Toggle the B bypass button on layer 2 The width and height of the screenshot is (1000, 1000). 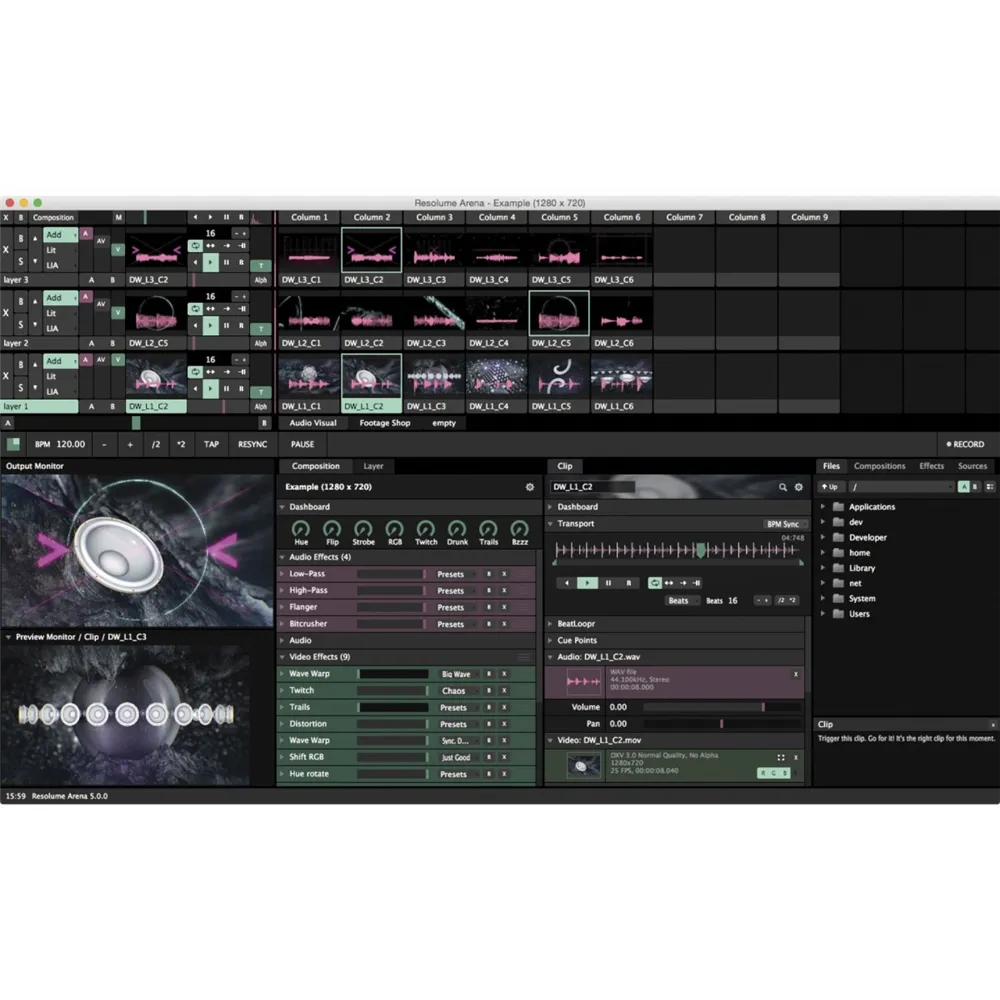[x=20, y=302]
